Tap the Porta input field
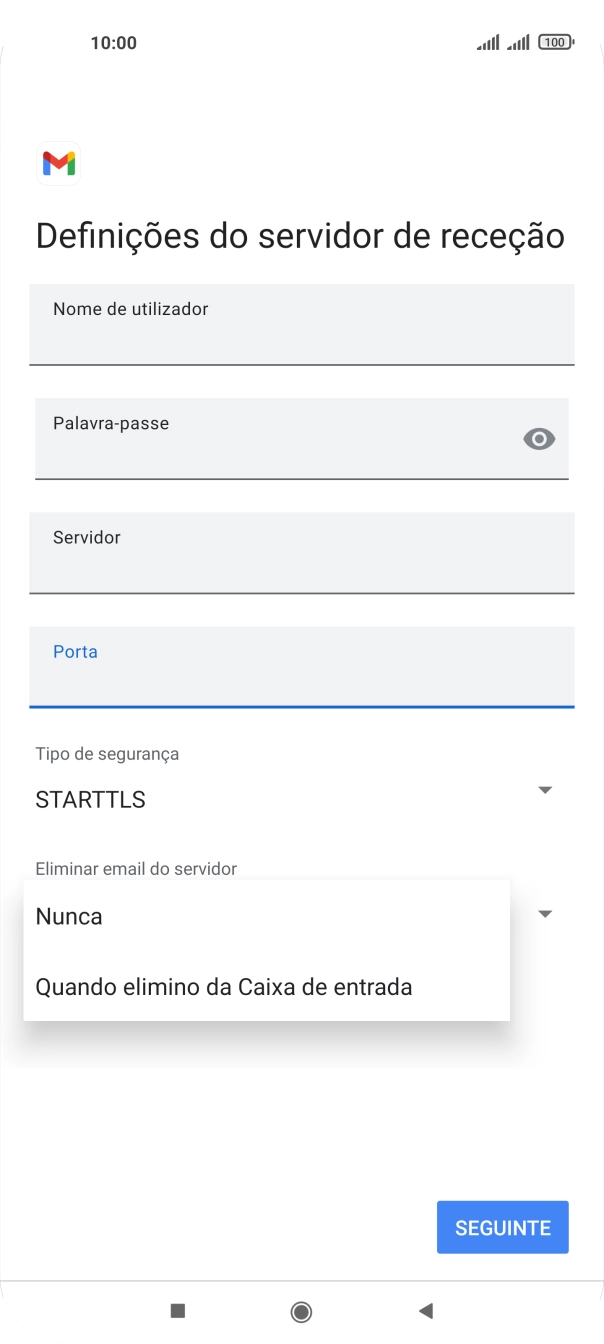 click(300, 668)
